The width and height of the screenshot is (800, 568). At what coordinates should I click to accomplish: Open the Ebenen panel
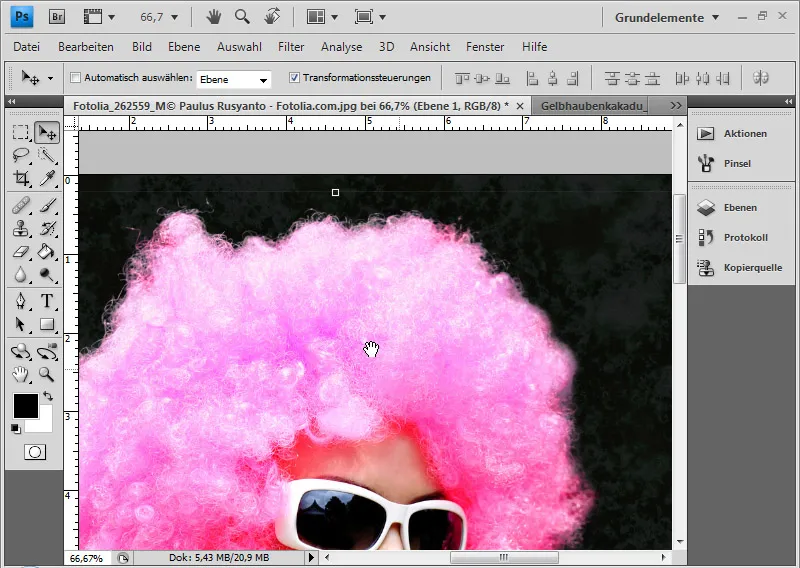coord(740,208)
